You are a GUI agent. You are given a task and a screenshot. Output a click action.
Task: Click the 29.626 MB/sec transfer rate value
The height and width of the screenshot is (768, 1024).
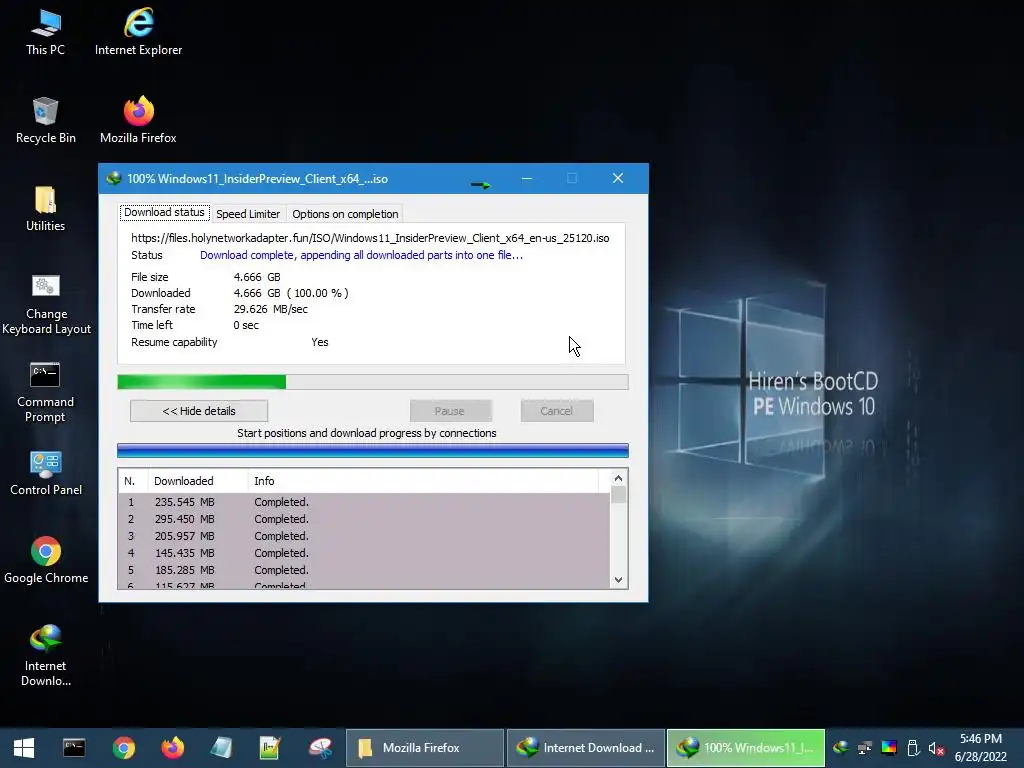pyautogui.click(x=270, y=309)
